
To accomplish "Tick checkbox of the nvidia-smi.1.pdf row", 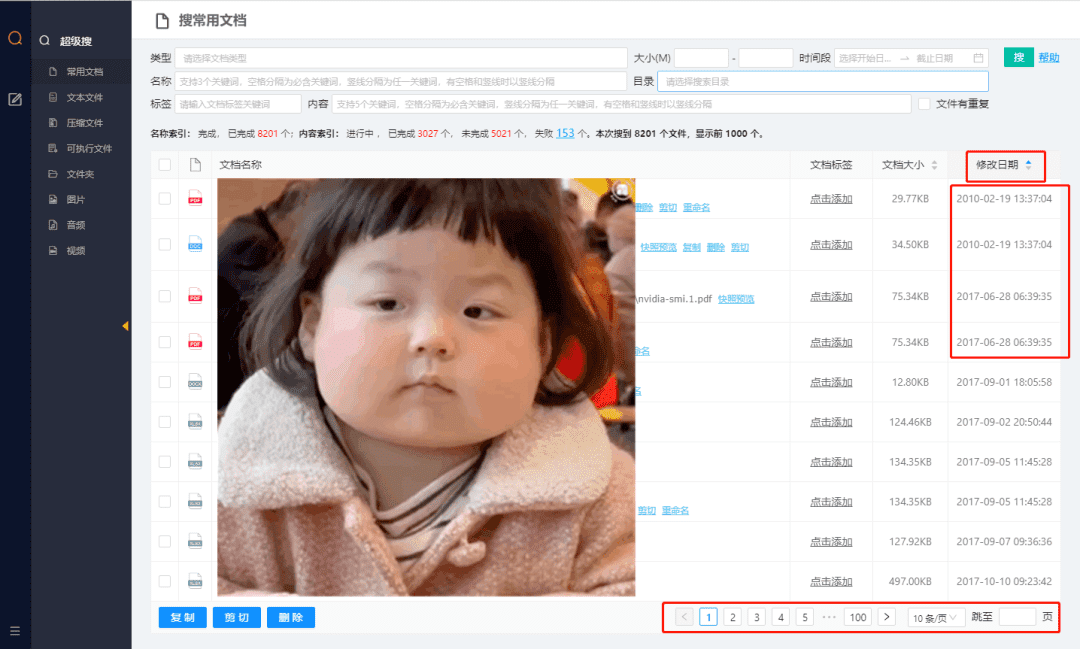I will tap(165, 296).
